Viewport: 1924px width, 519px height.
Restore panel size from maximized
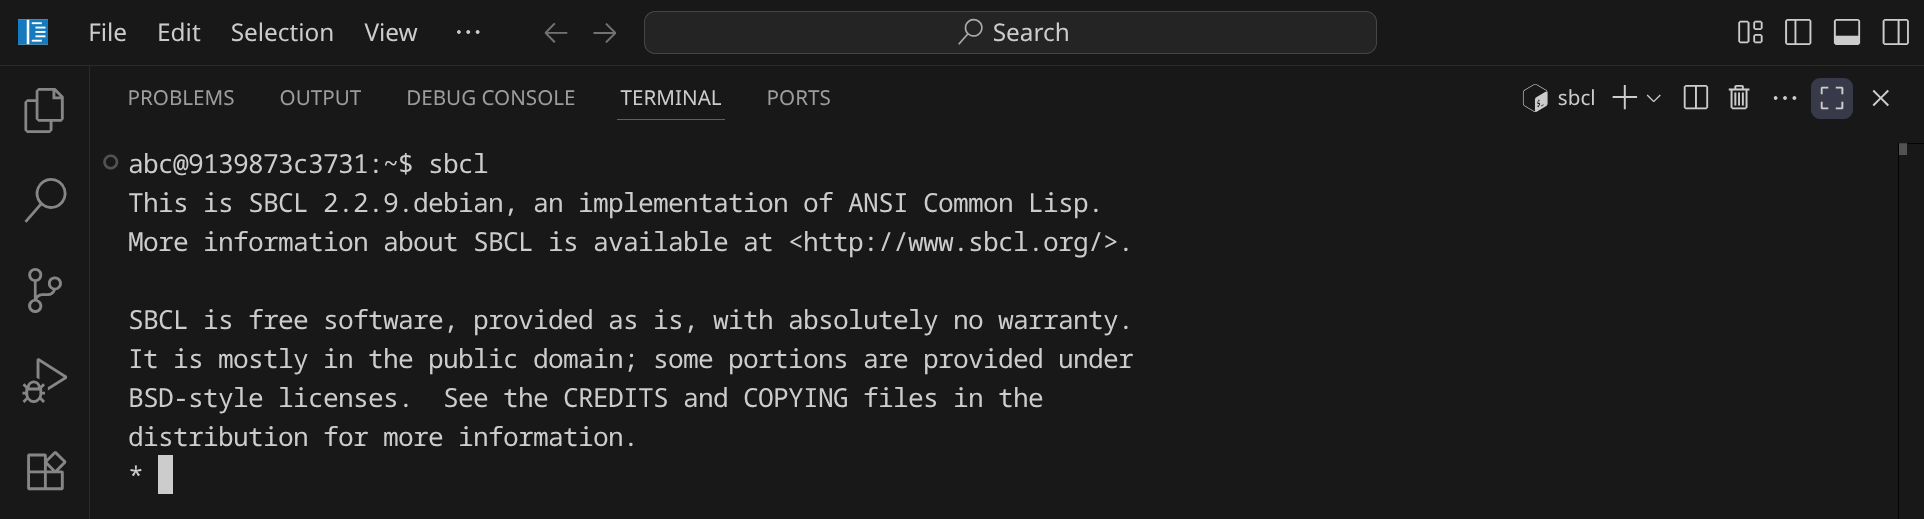coord(1831,98)
